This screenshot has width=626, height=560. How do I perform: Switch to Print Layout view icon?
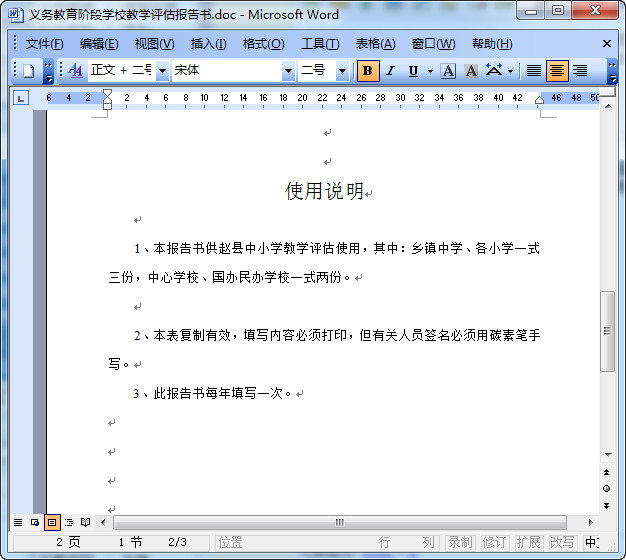[52, 522]
